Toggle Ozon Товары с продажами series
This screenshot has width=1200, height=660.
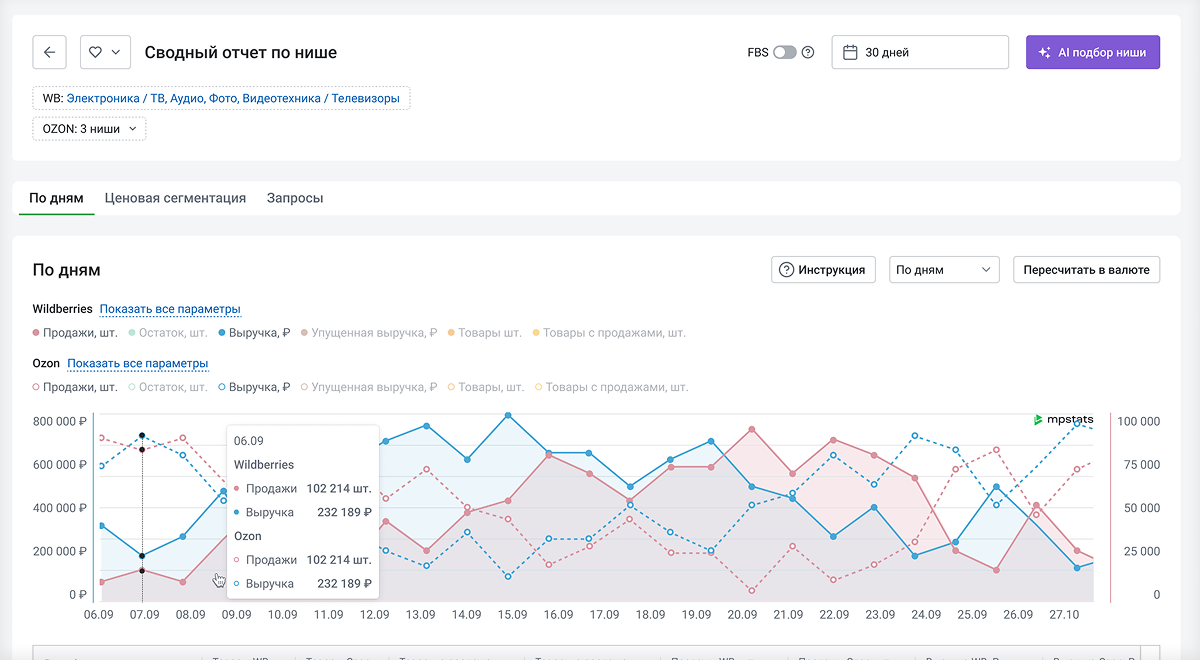coord(611,387)
